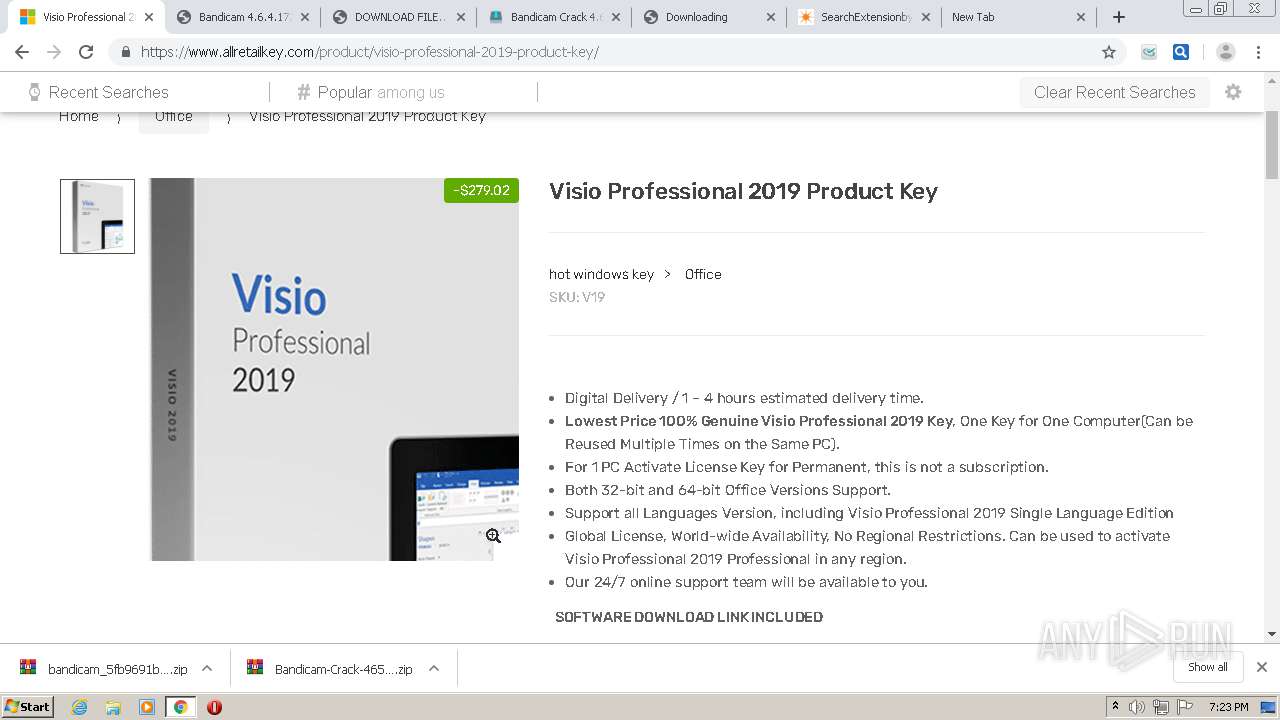Expand options for Bandicam-Crack-465 zip download
1280x720 pixels.
[434, 668]
